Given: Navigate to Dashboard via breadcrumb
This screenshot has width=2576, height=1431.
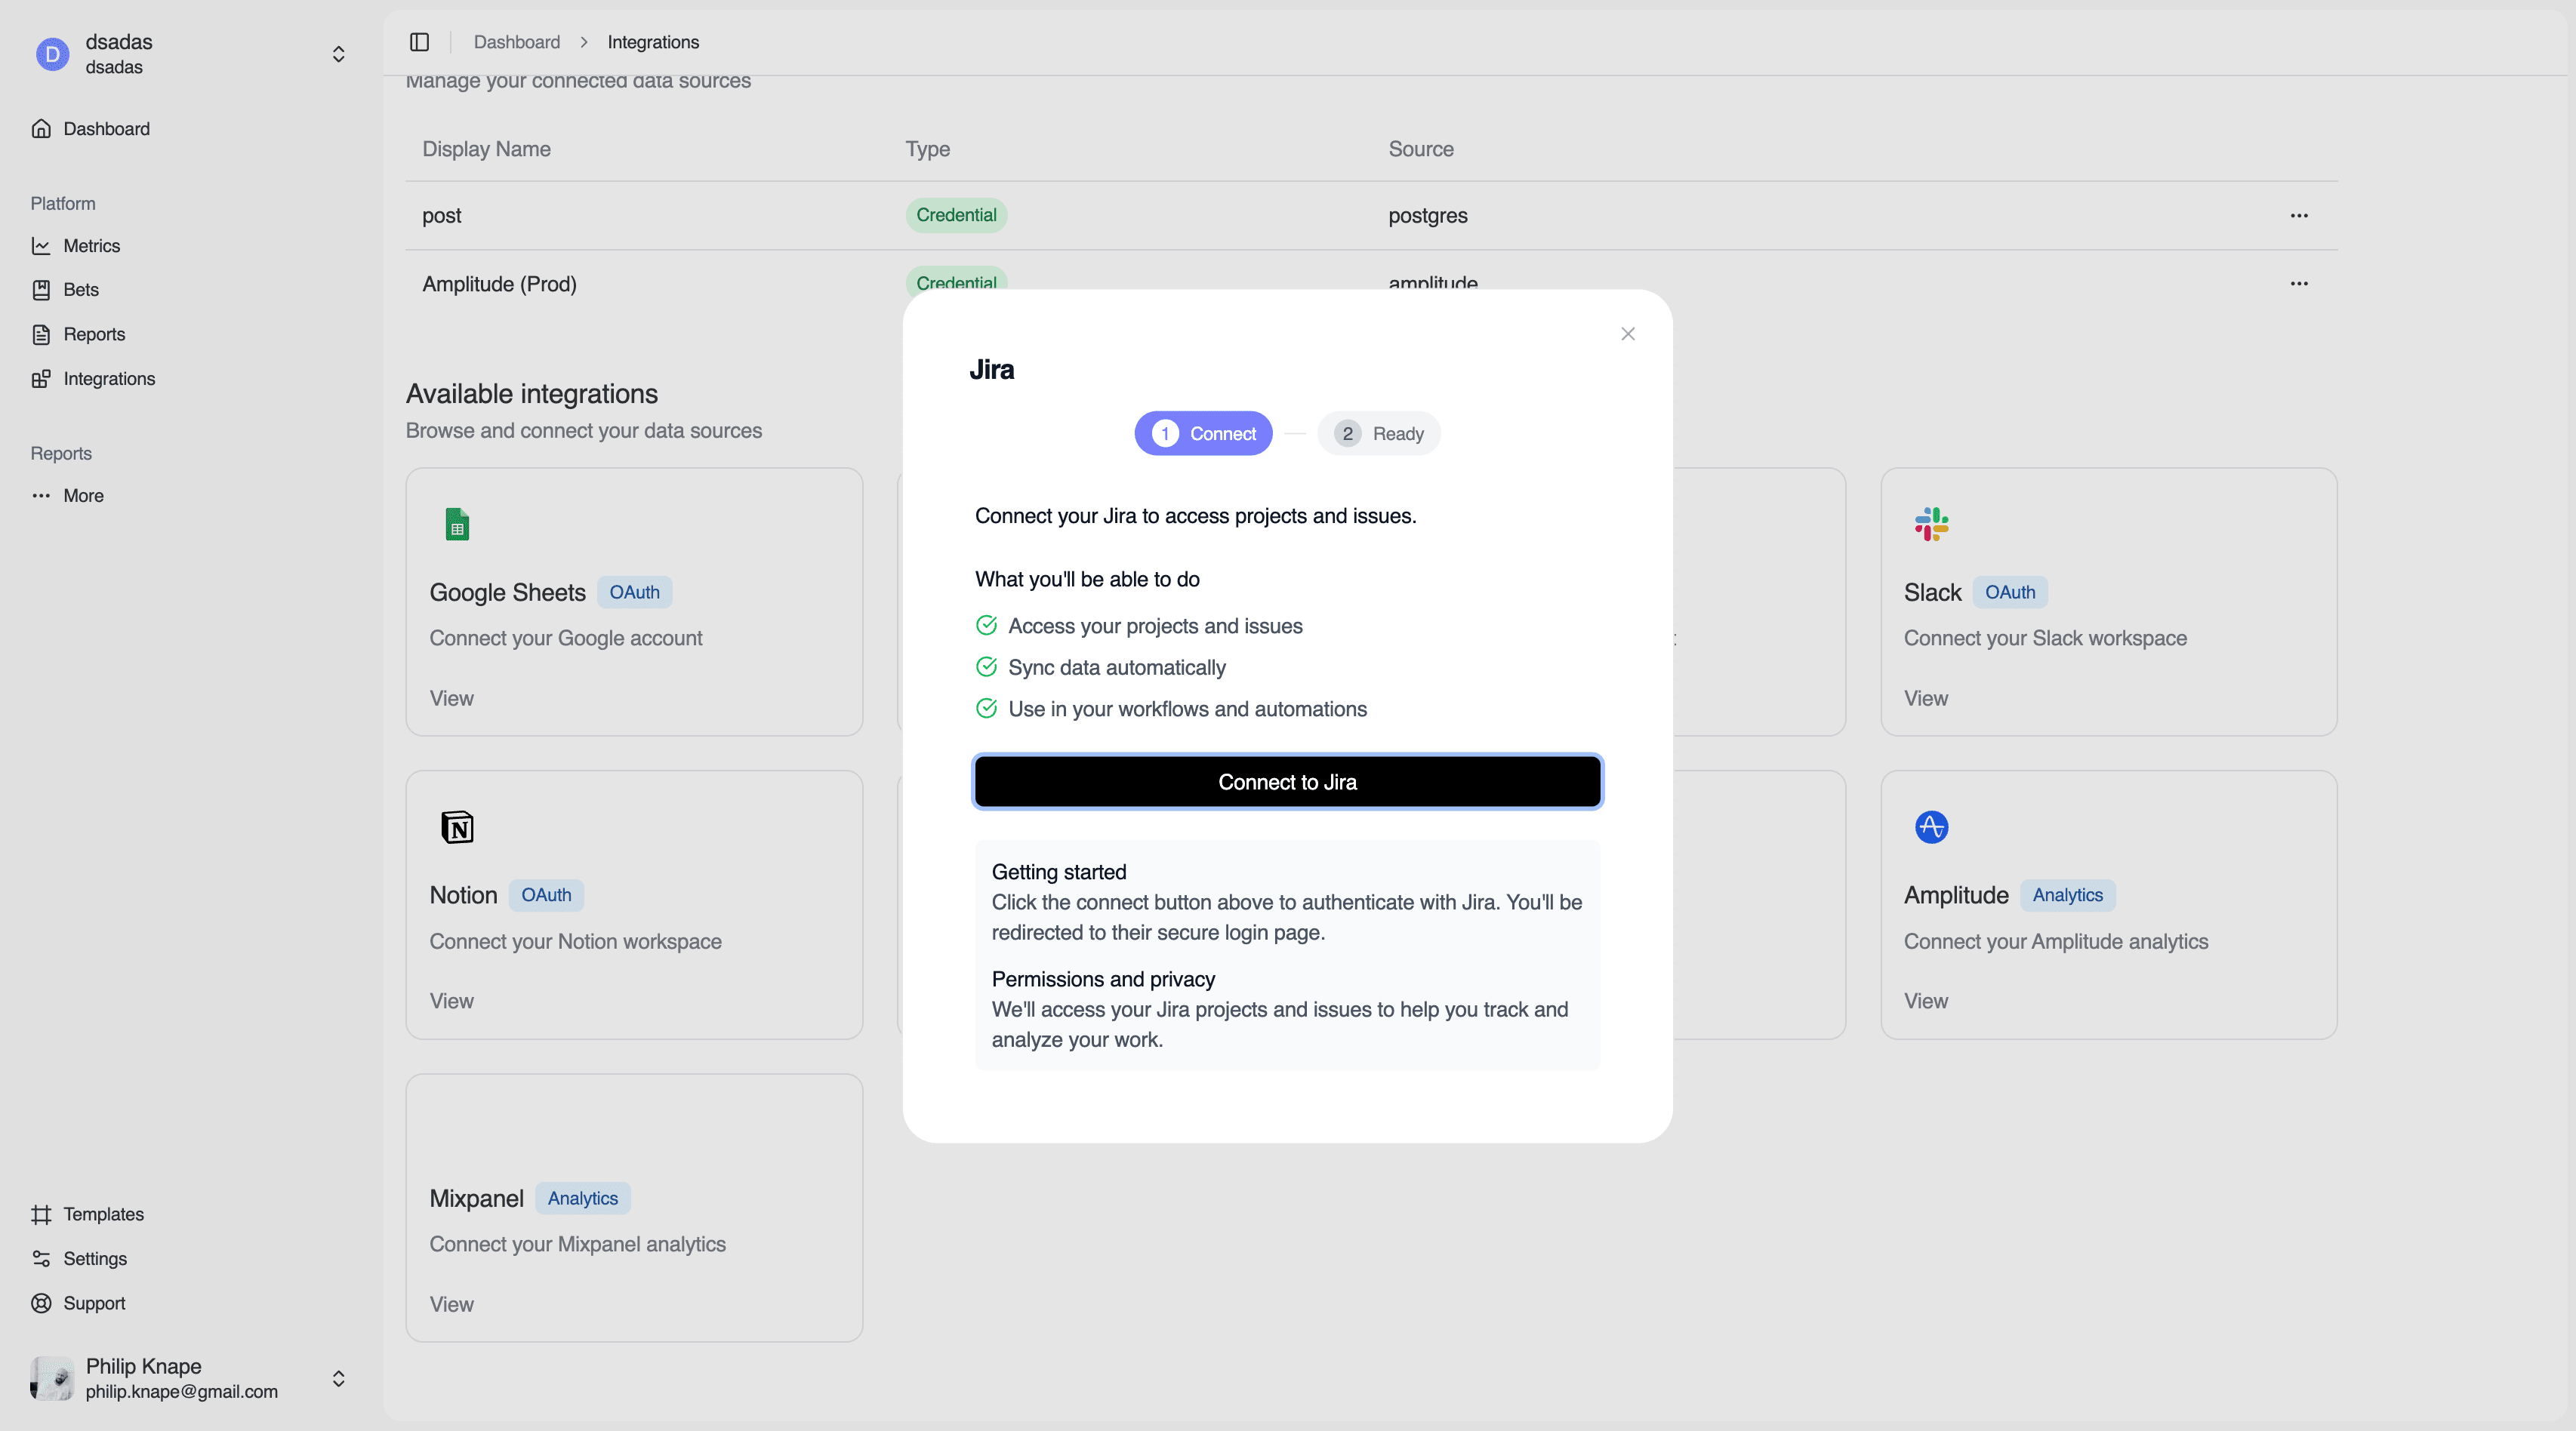Looking at the screenshot, I should (x=517, y=42).
